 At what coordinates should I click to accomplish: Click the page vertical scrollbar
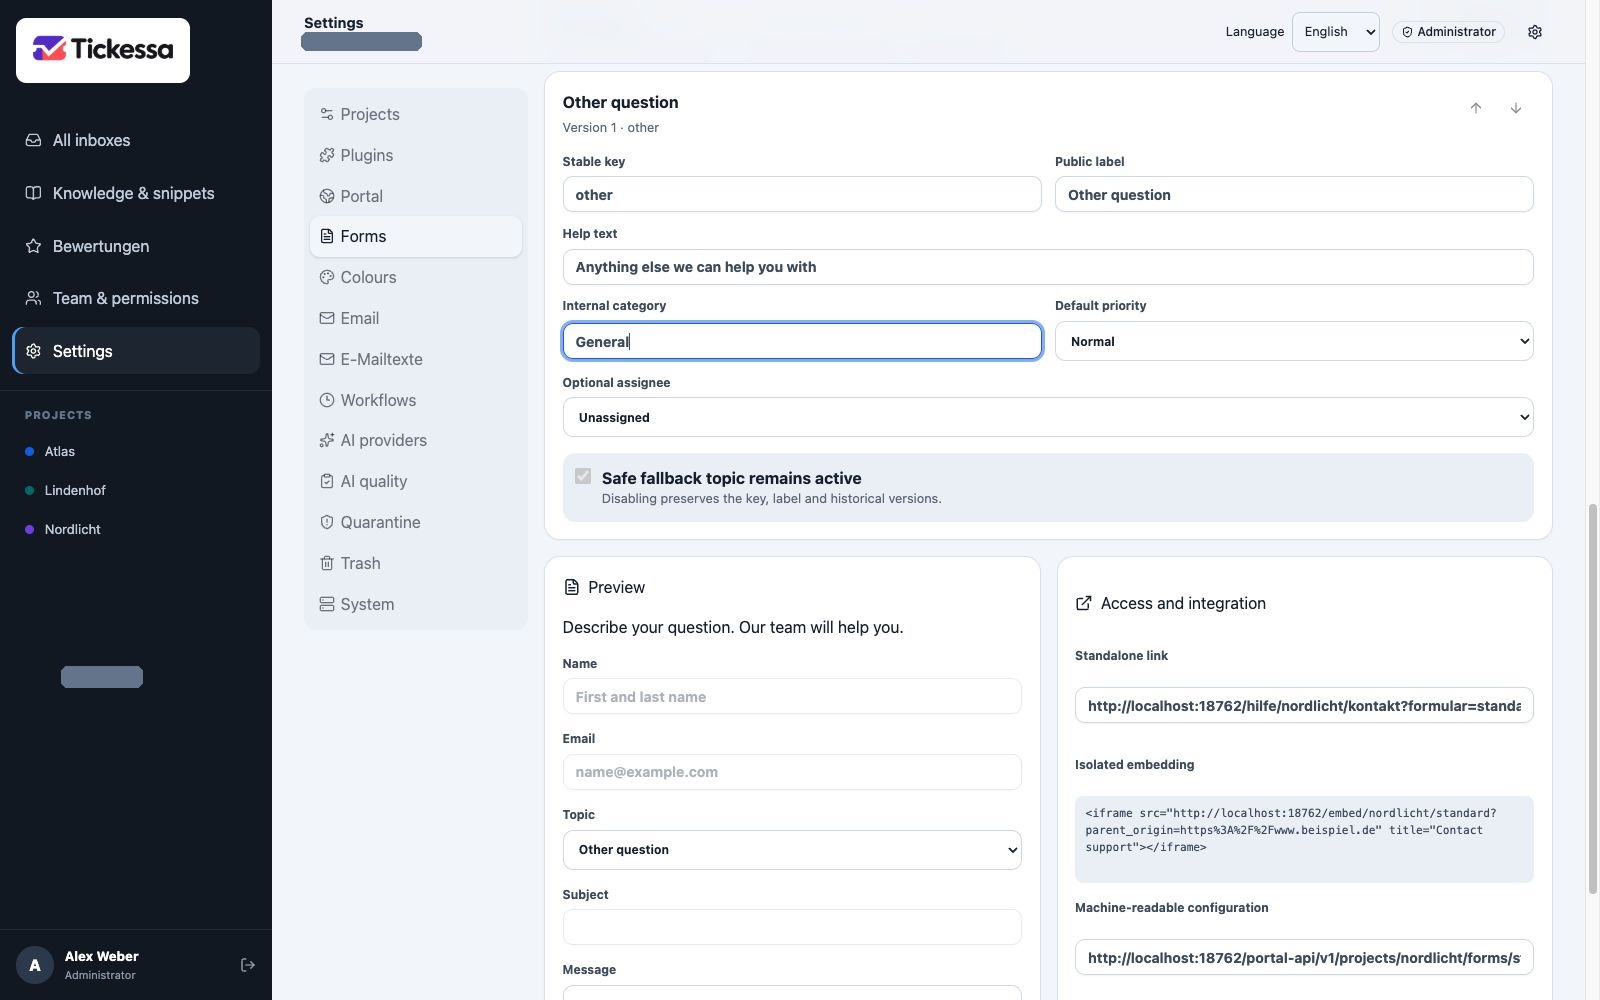coord(1592,700)
